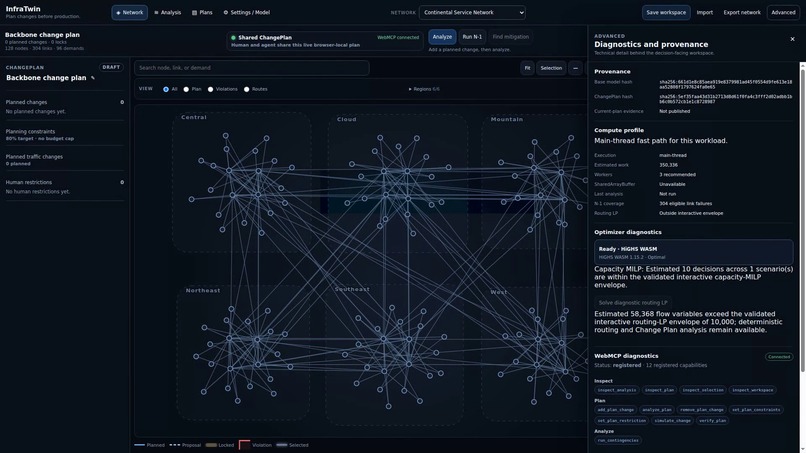Click the Violation red legend swatch
This screenshot has height=453, width=806.
[x=245, y=445]
